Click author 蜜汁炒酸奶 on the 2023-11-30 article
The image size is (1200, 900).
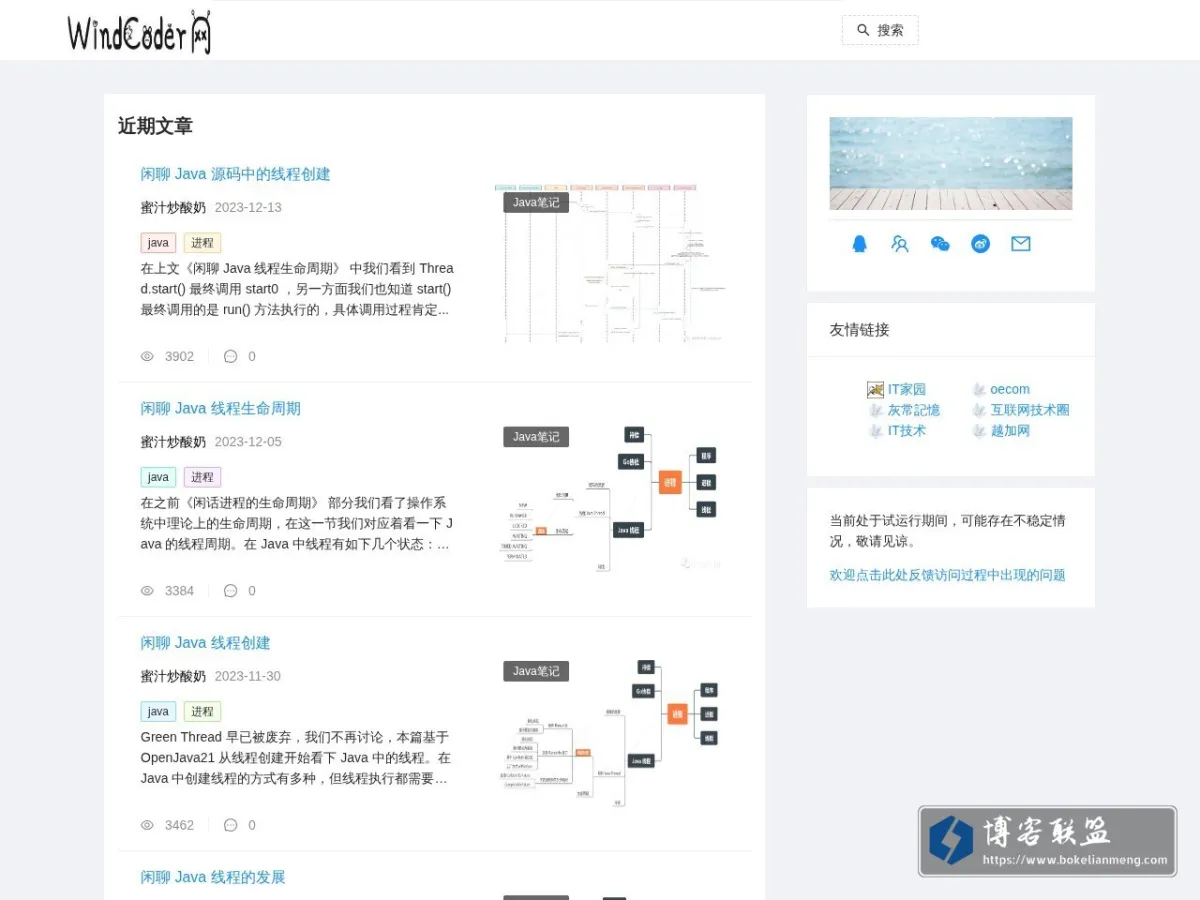coord(173,676)
